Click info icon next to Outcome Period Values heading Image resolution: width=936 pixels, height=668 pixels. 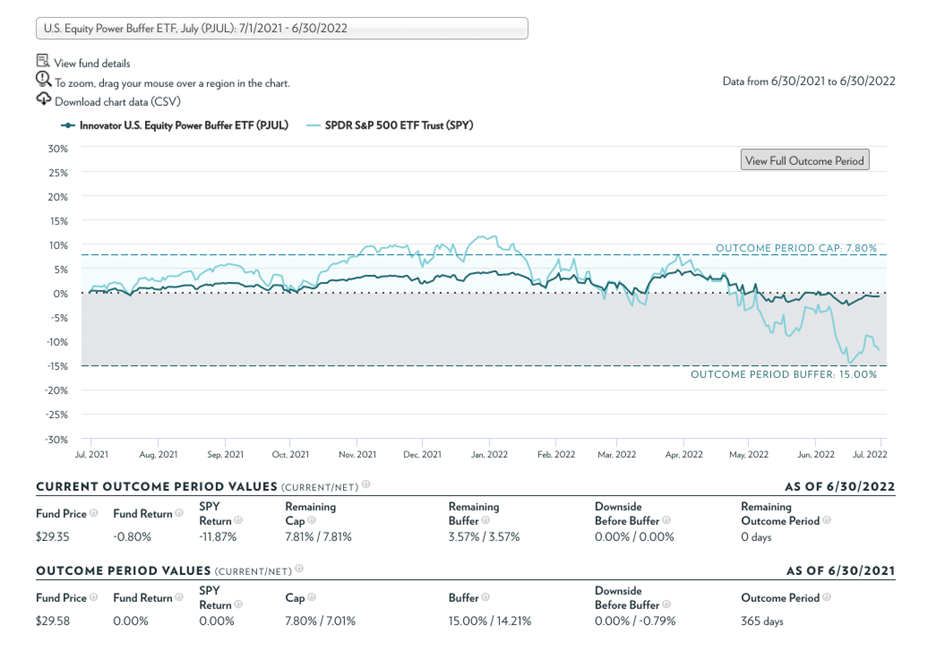[x=299, y=569]
